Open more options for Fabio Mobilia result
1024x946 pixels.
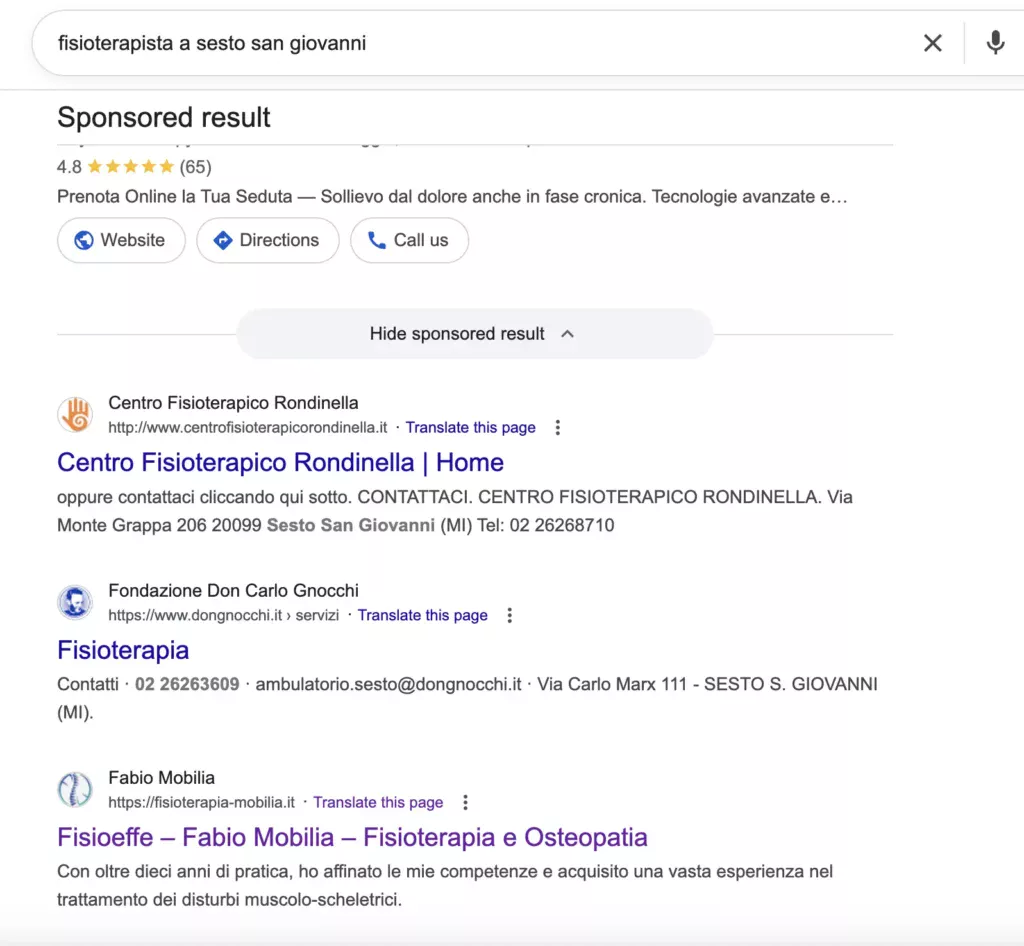[x=465, y=802]
